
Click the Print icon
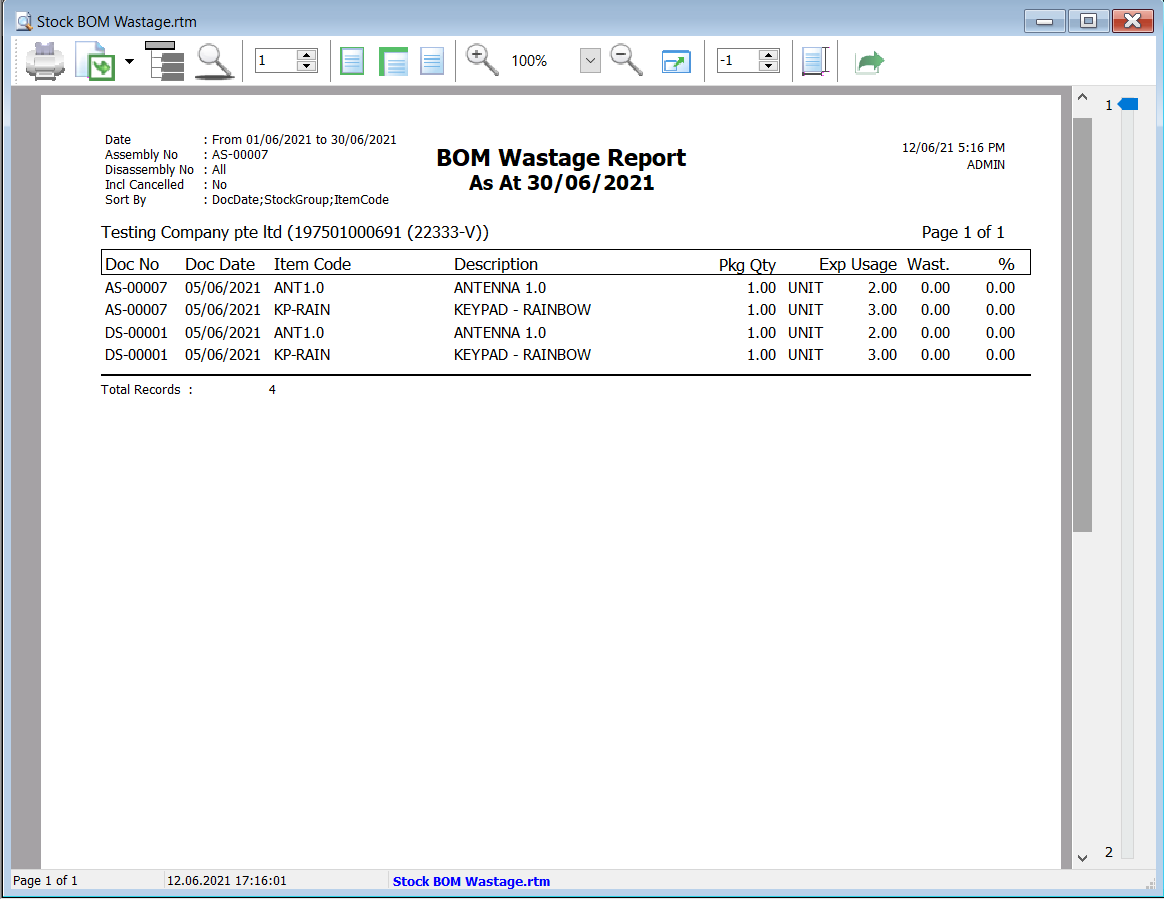[44, 60]
